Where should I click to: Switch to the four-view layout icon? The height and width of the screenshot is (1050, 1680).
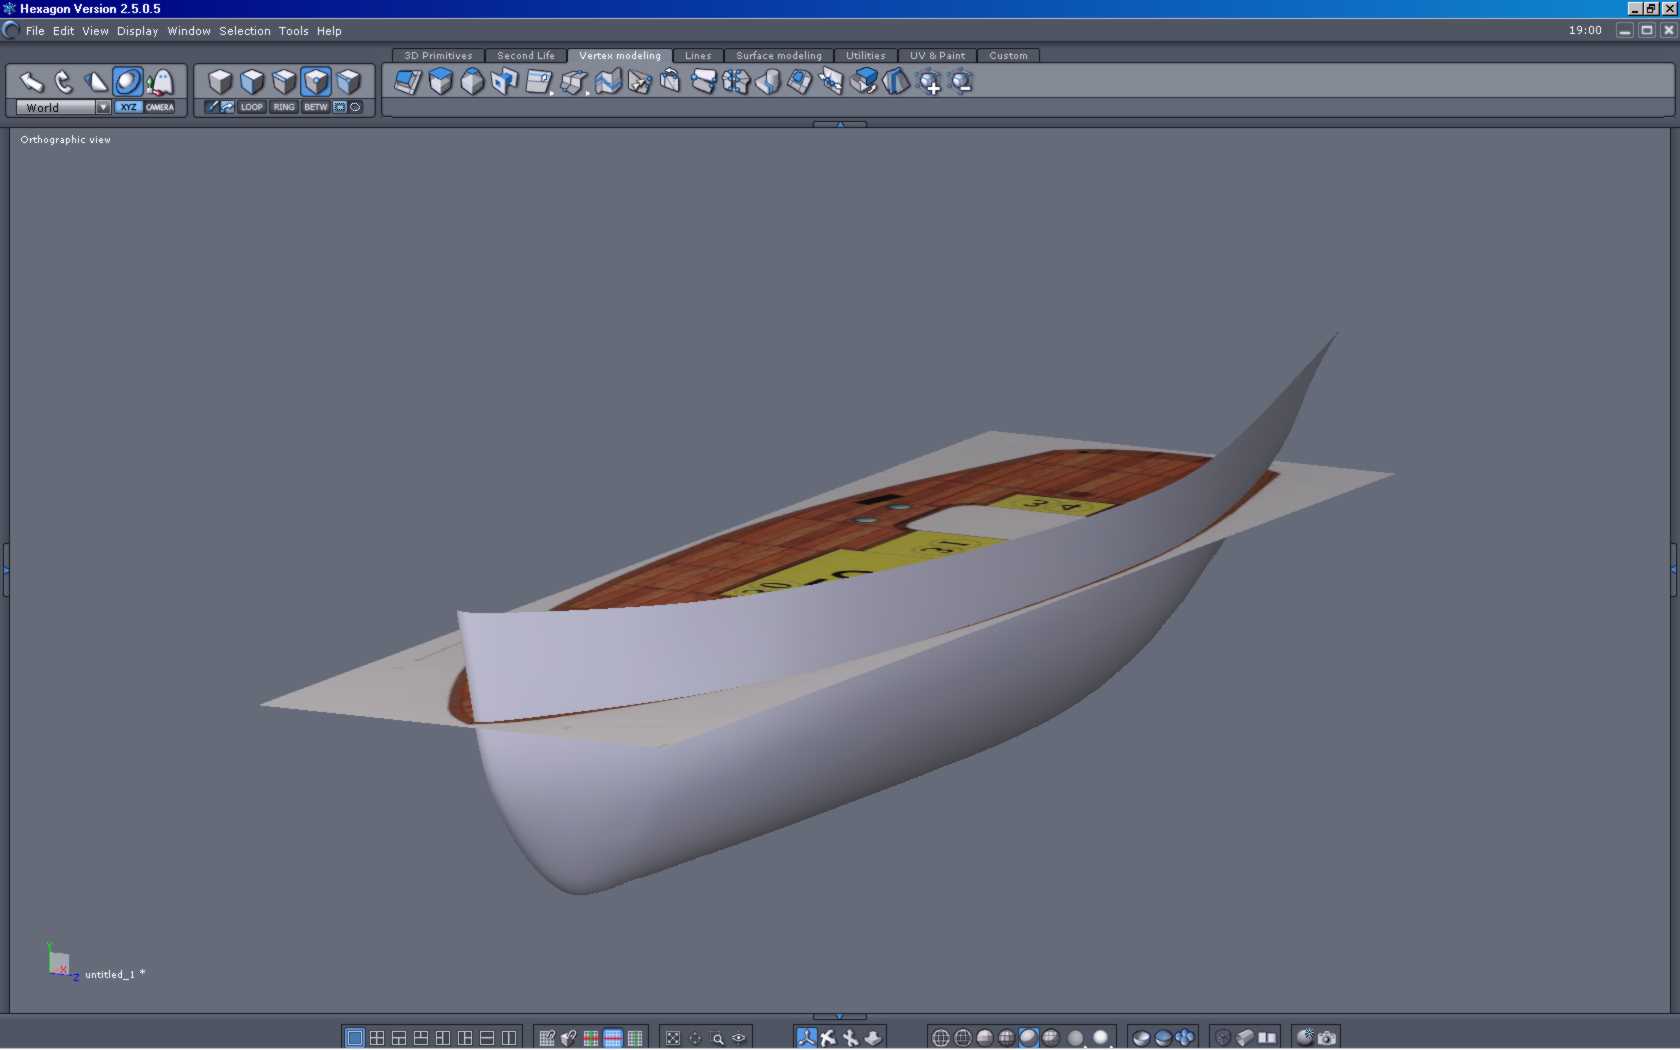(377, 1038)
